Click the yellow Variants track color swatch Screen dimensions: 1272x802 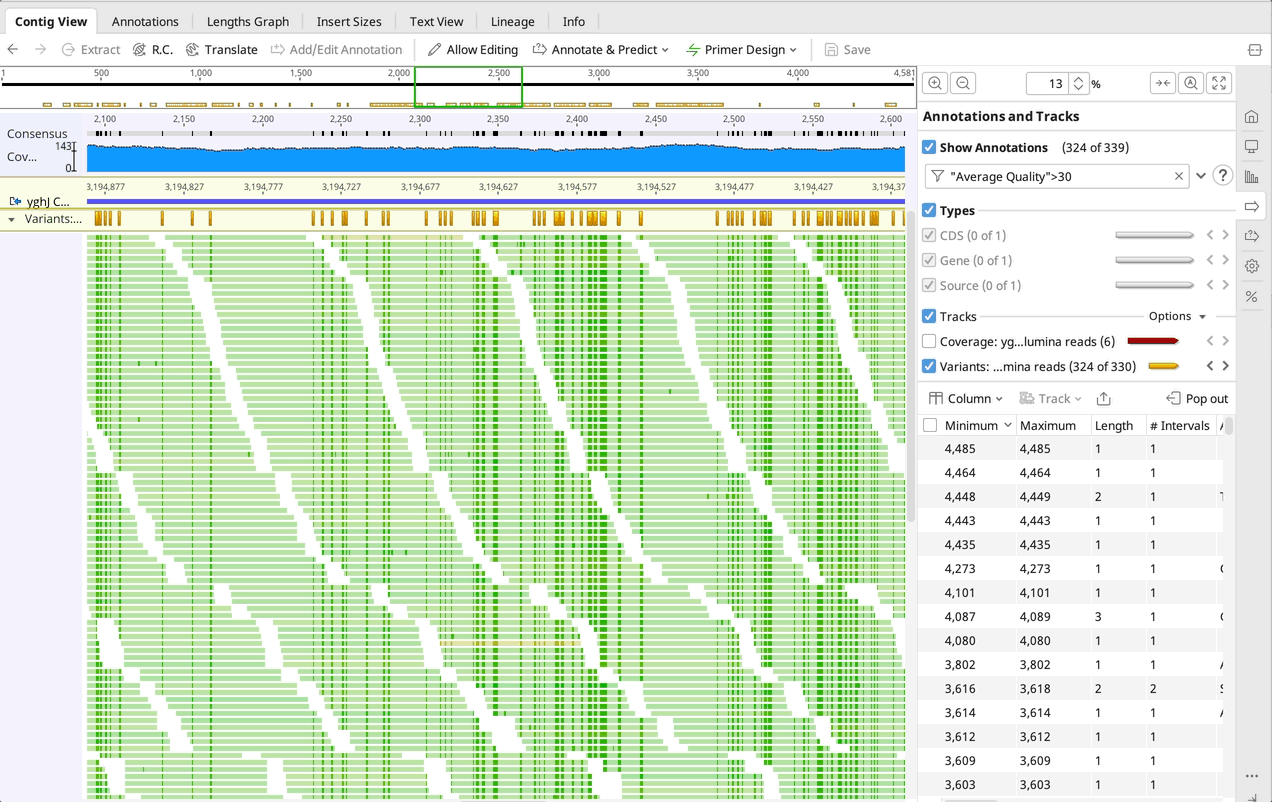[1163, 367]
